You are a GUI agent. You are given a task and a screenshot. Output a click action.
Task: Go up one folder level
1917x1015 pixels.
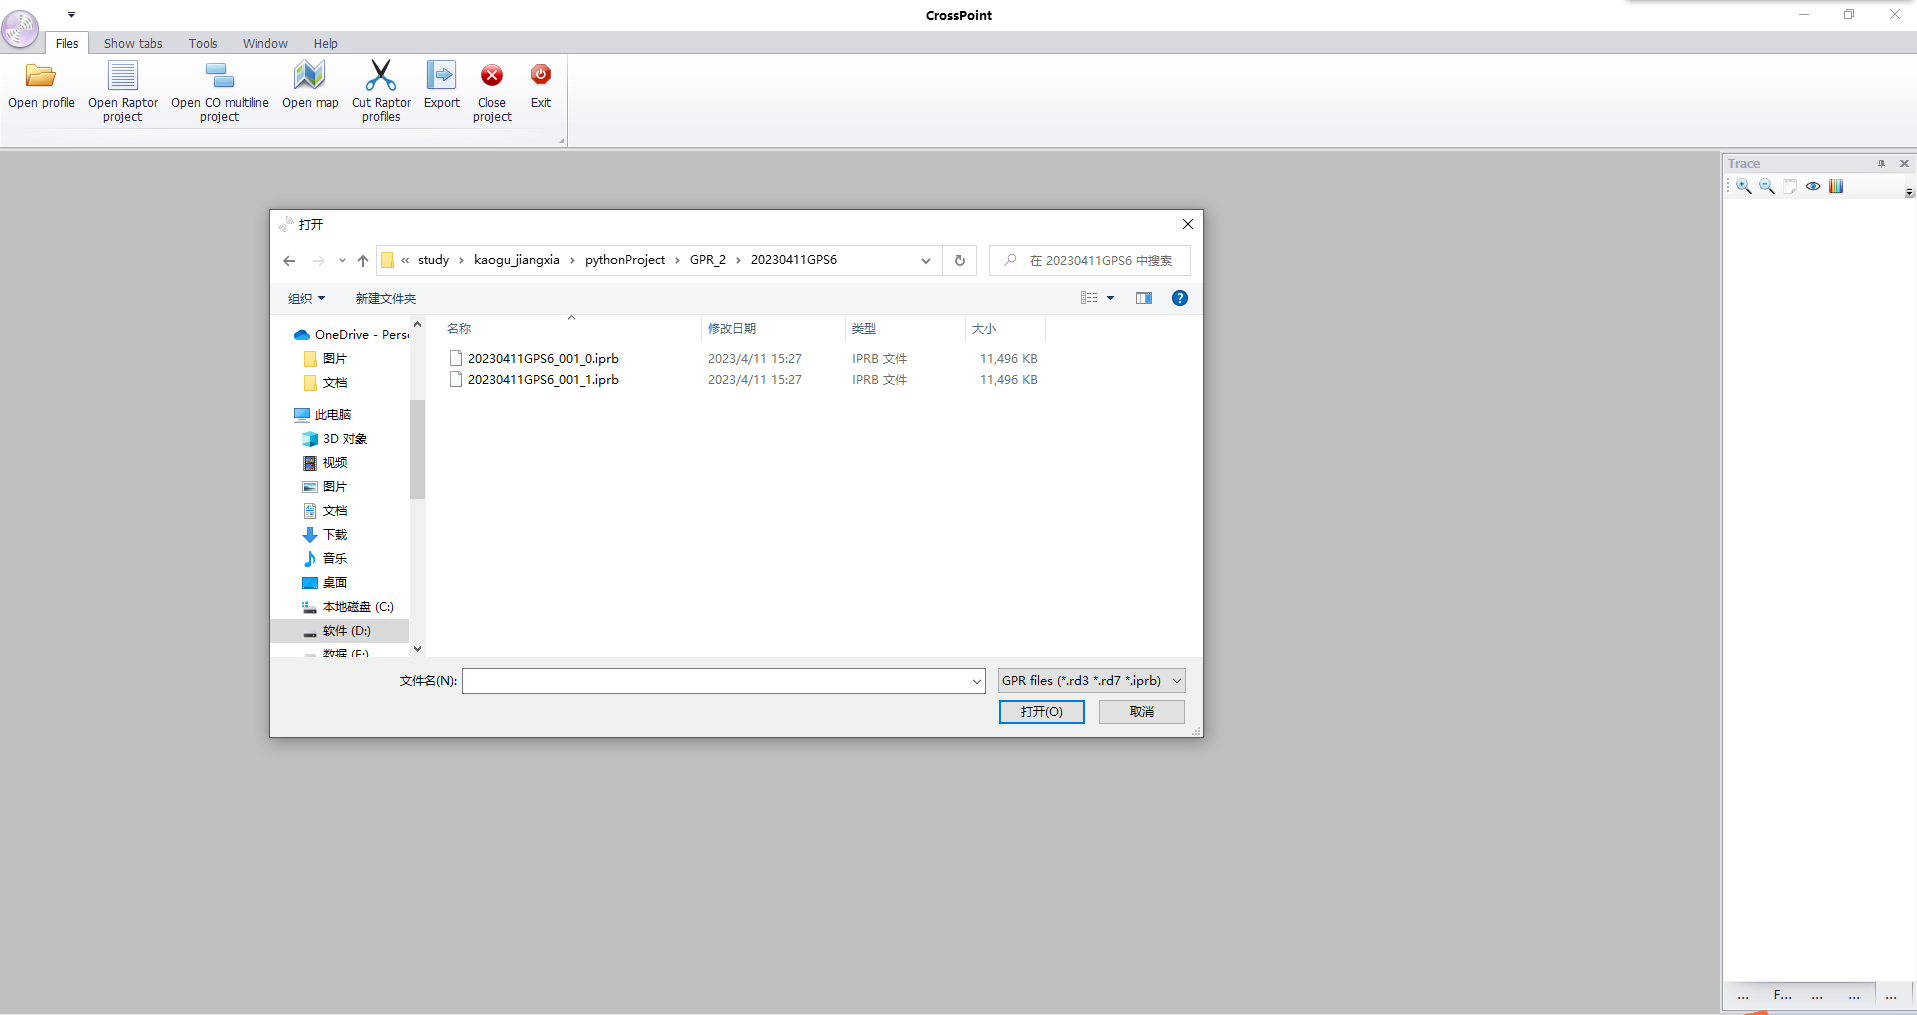pyautogui.click(x=363, y=261)
